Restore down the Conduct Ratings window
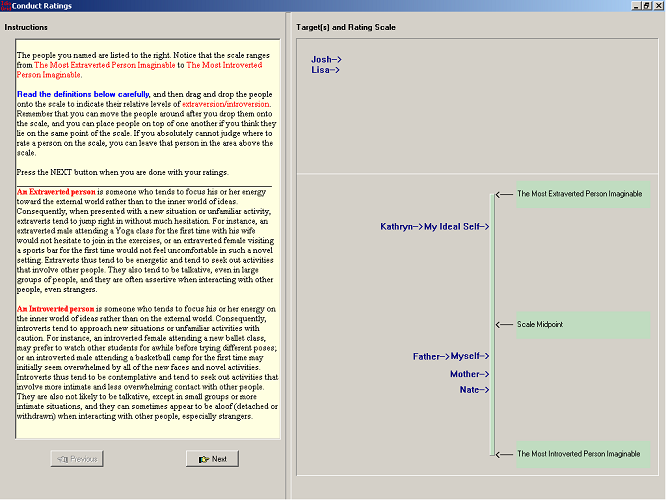 [646, 6]
